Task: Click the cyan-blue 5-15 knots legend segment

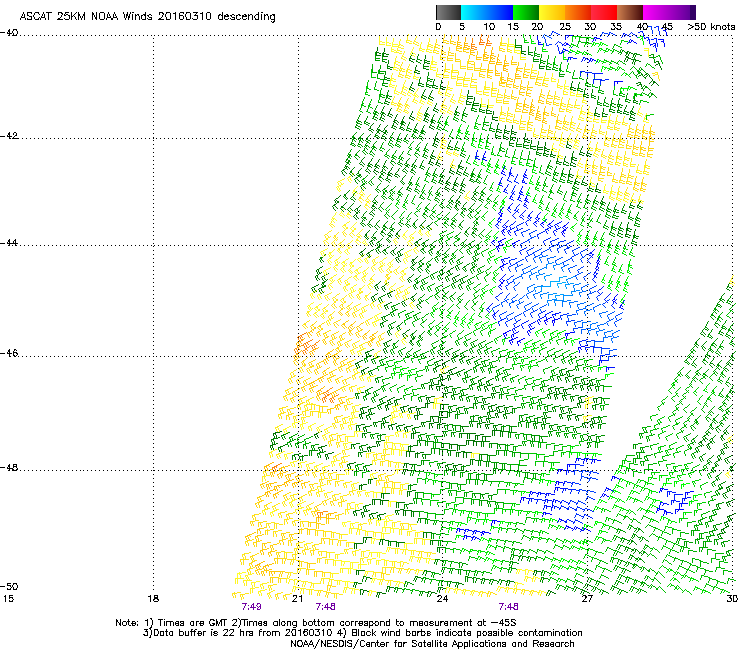Action: pos(487,12)
